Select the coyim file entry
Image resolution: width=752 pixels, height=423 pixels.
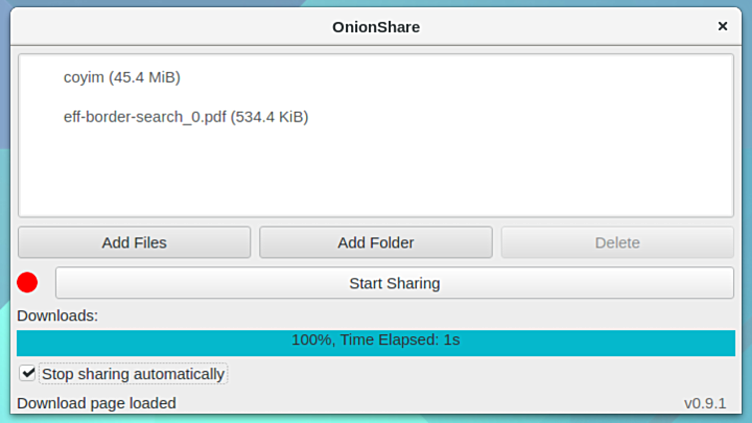coord(122,77)
